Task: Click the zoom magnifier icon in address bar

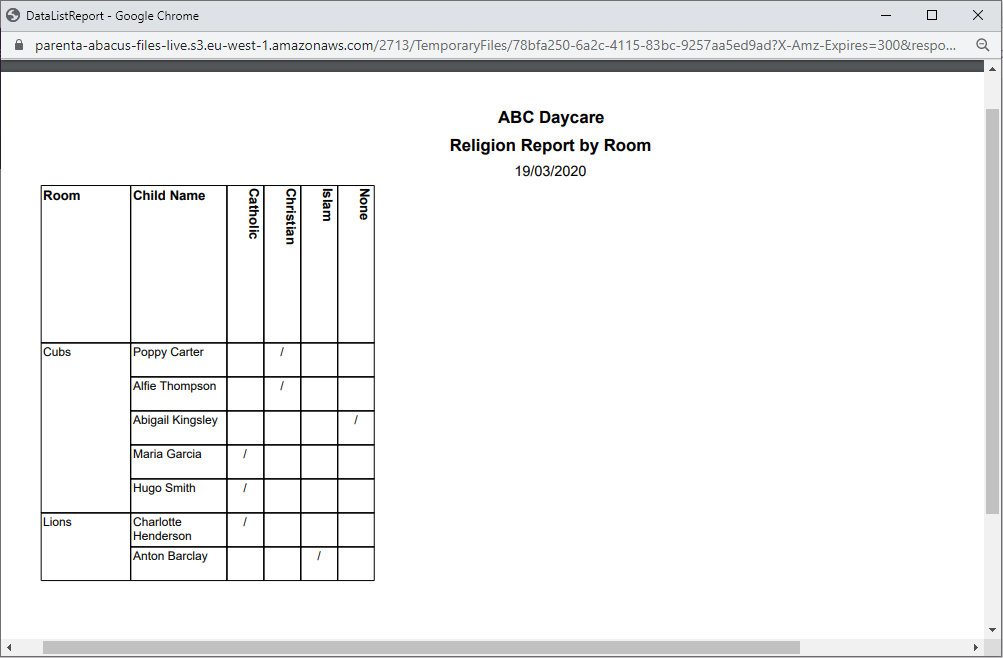Action: click(983, 45)
